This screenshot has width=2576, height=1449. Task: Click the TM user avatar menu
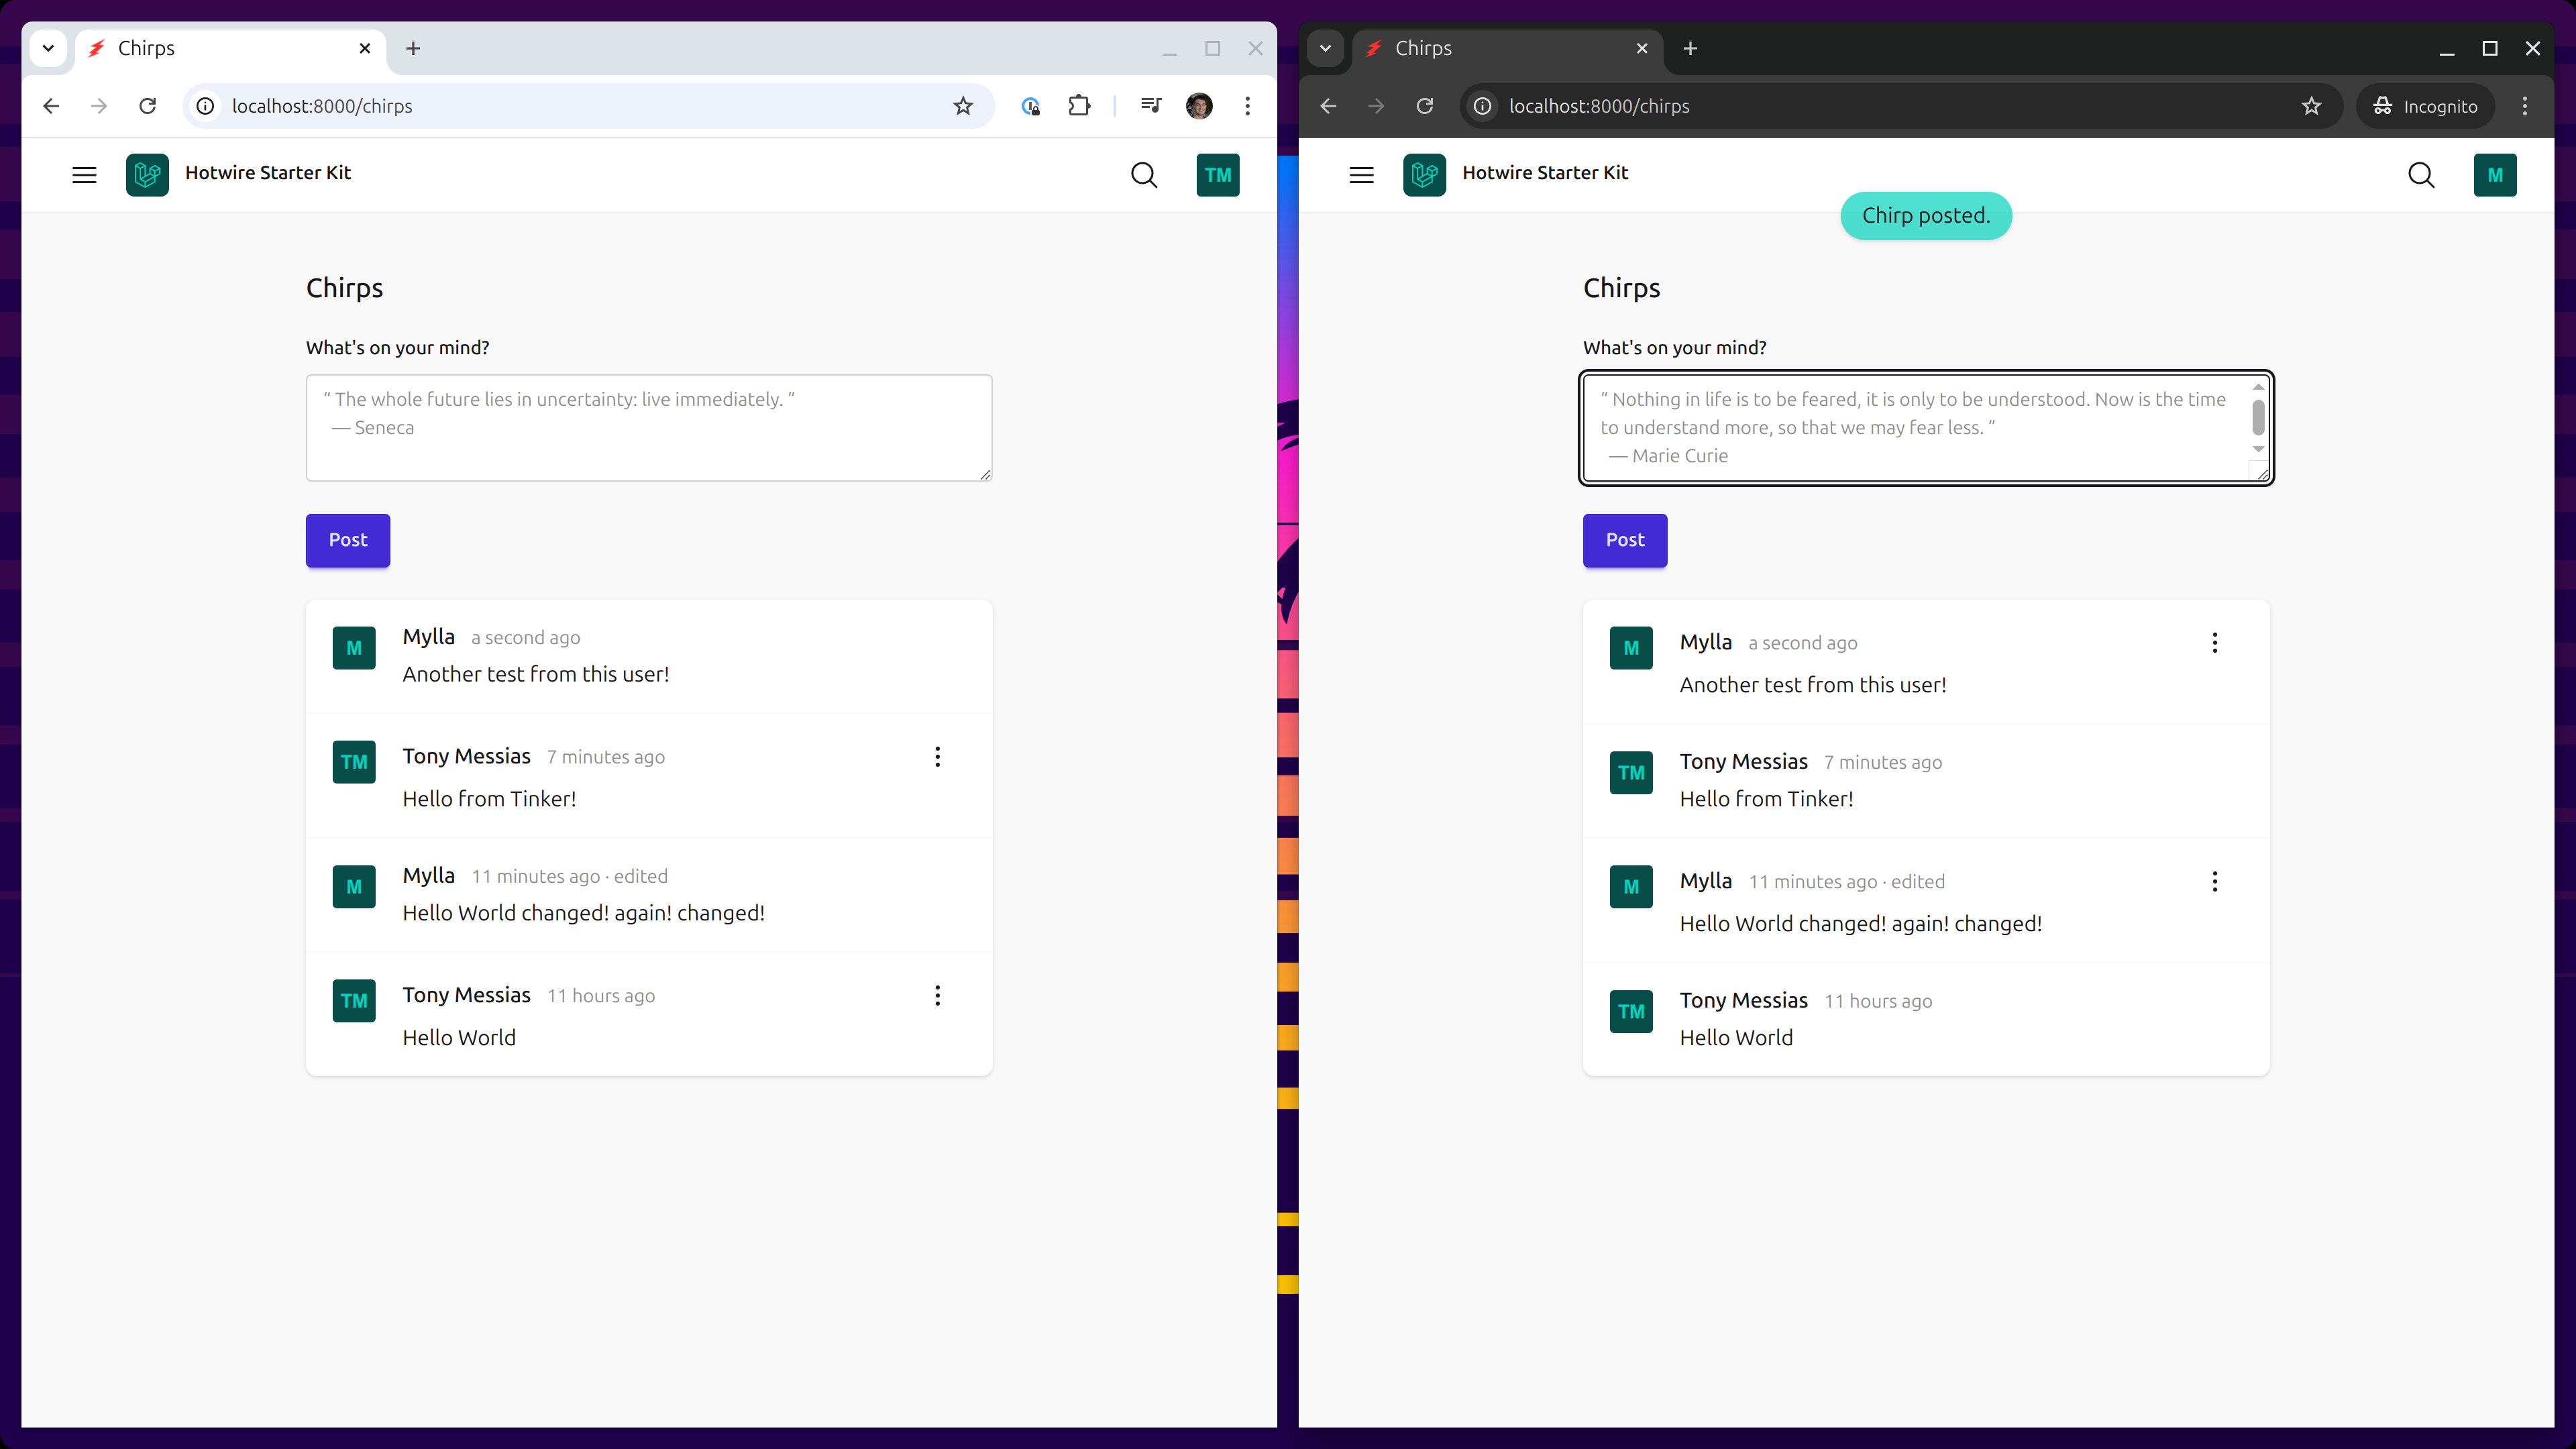(1217, 175)
